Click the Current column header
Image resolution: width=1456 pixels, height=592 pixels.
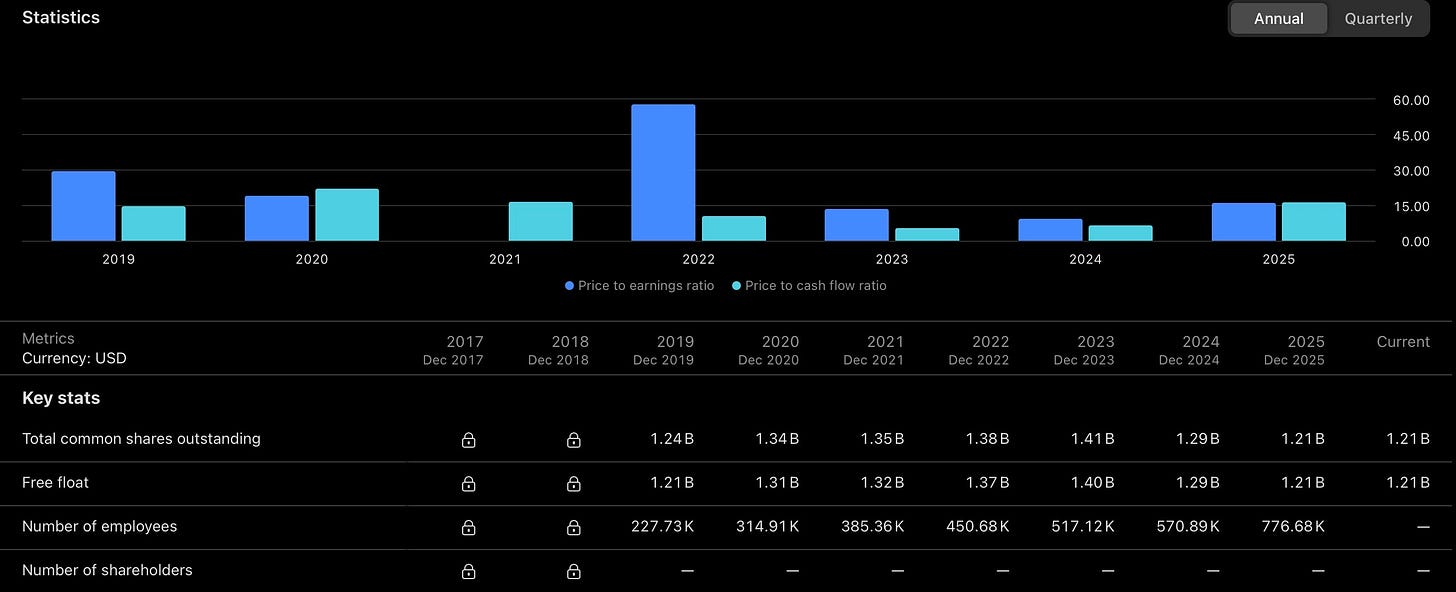1403,342
